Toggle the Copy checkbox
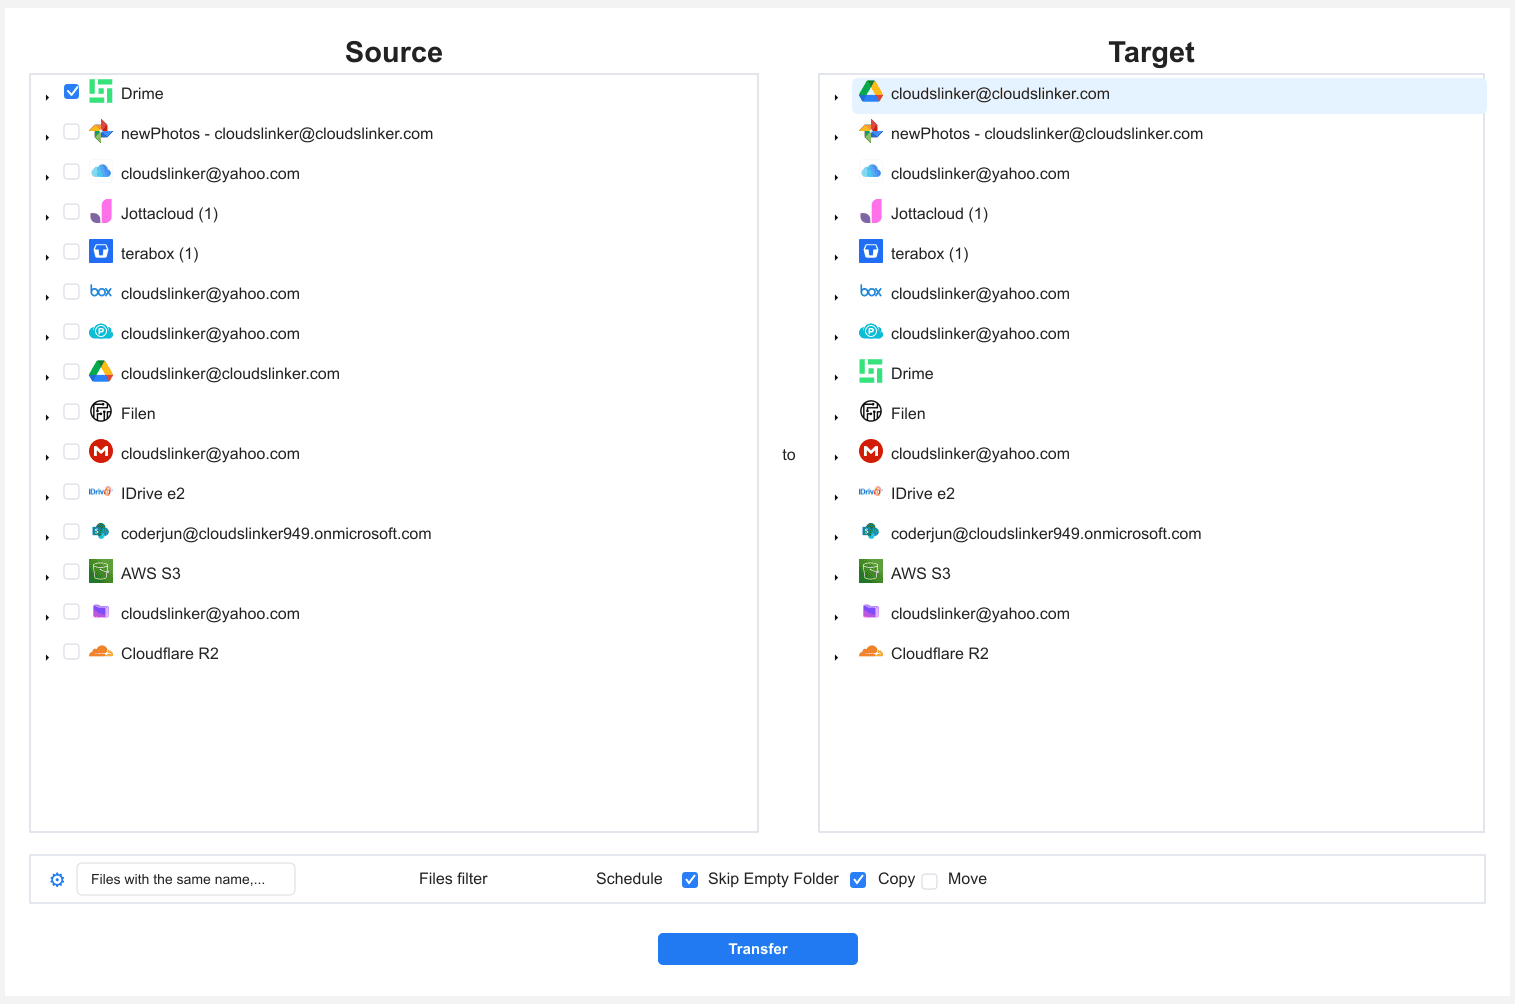The image size is (1515, 1004). pos(858,880)
